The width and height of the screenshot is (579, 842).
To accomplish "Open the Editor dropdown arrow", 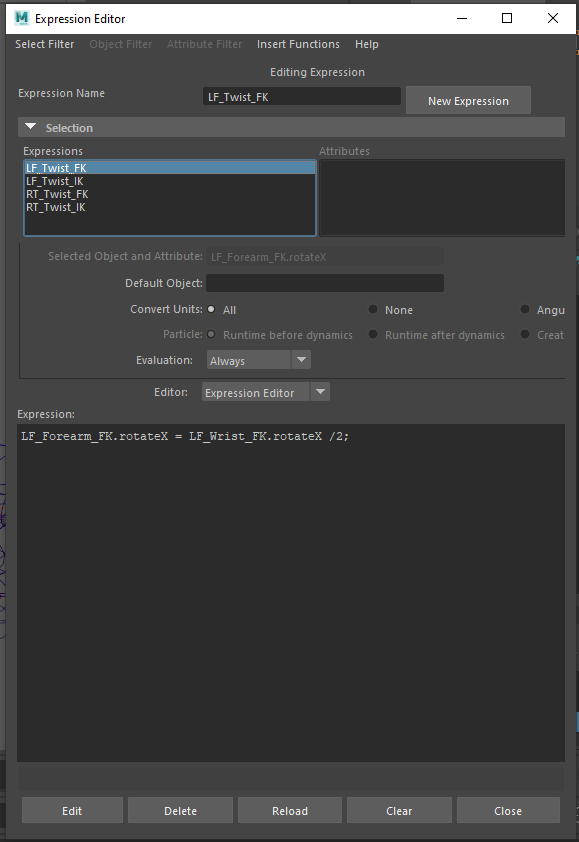I will (320, 392).
